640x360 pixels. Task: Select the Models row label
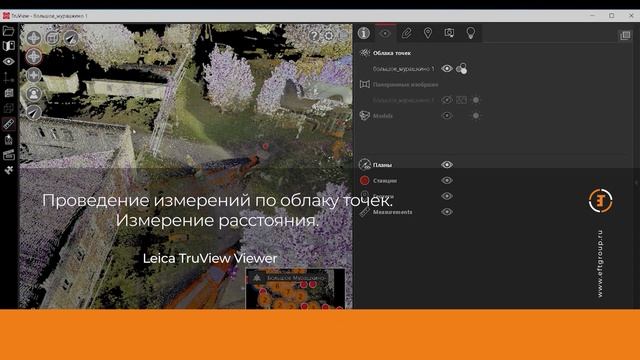click(x=382, y=116)
